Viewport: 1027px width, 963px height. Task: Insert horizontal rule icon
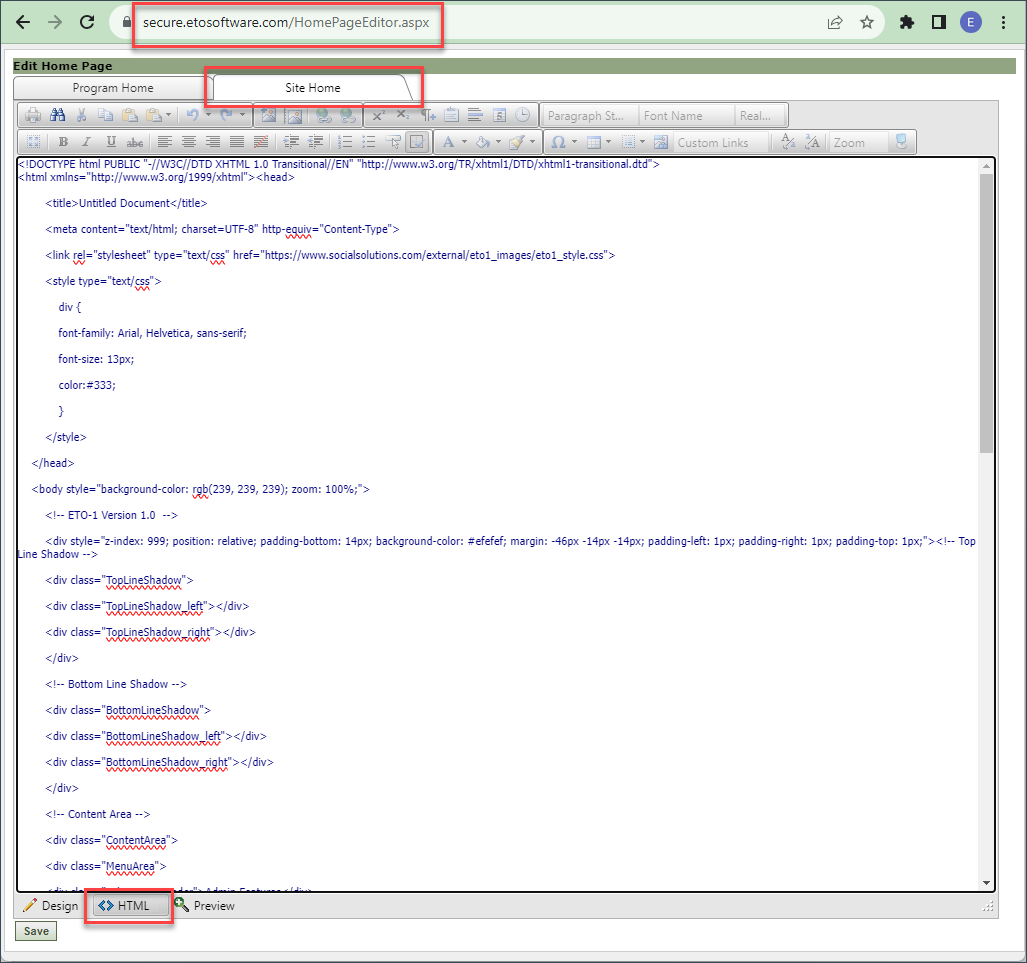tap(476, 116)
